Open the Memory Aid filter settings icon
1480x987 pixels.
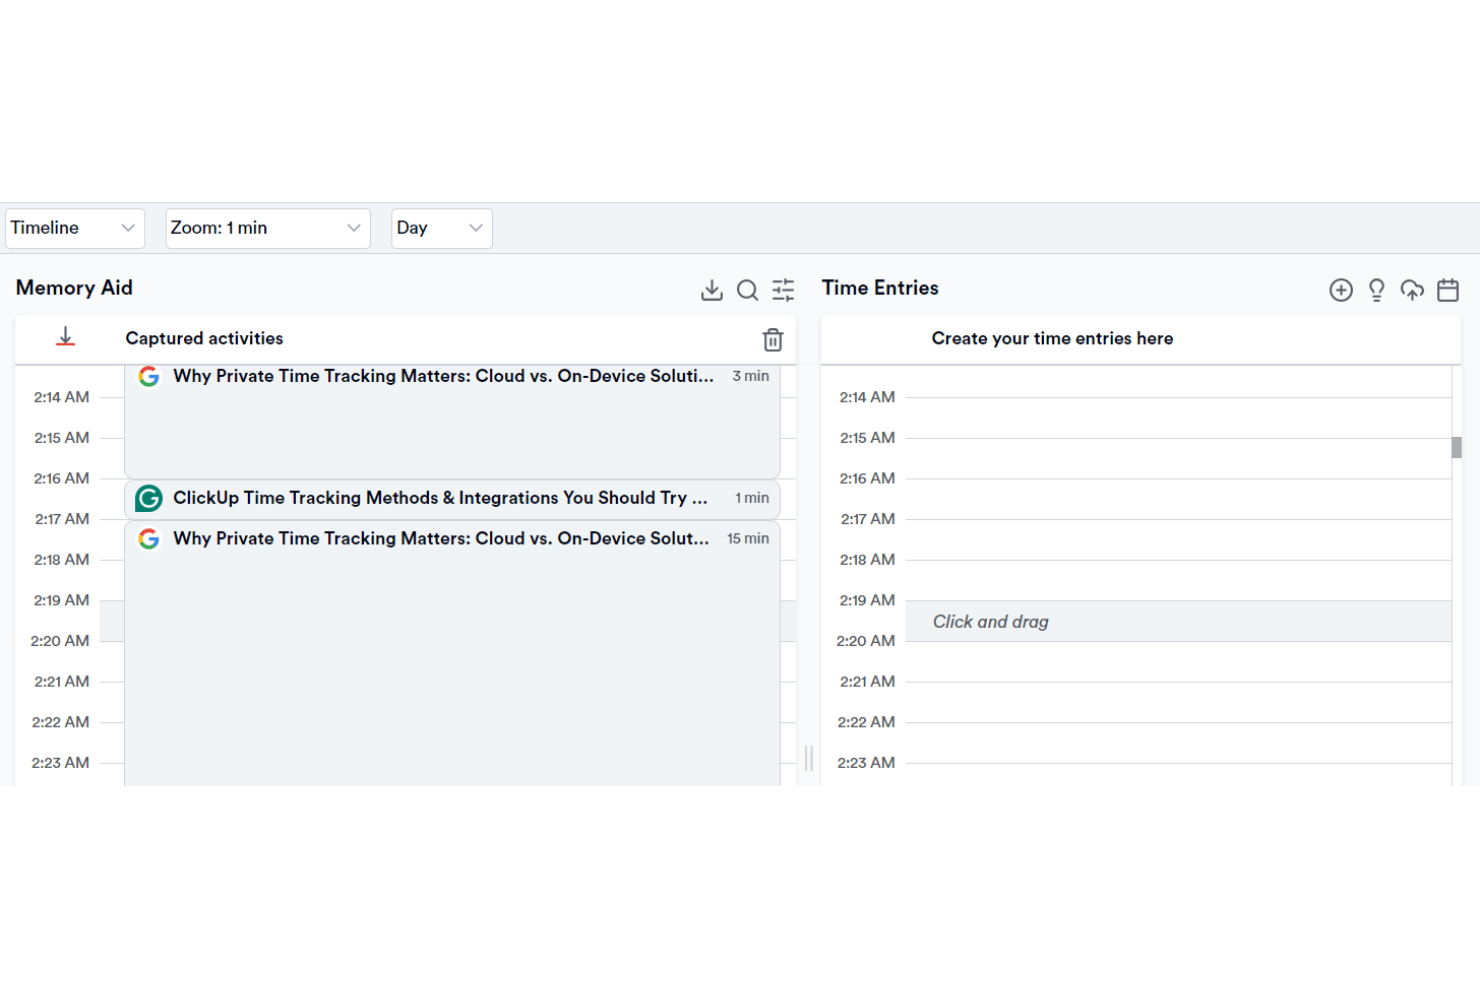click(783, 290)
